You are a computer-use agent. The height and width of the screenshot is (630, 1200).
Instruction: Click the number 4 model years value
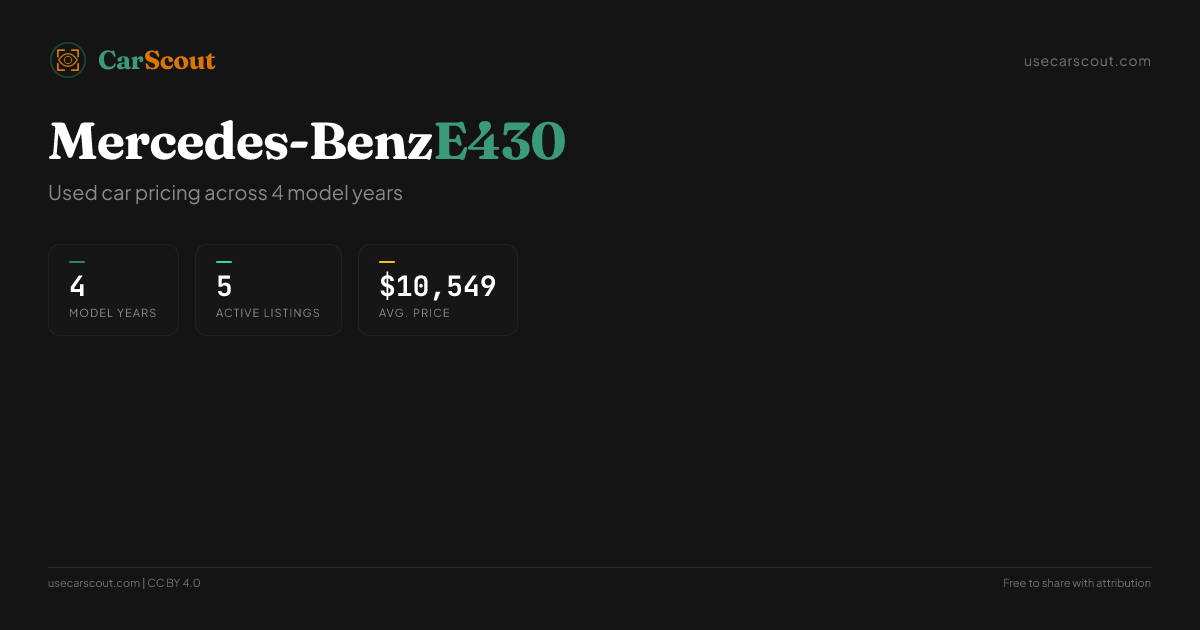(77, 287)
